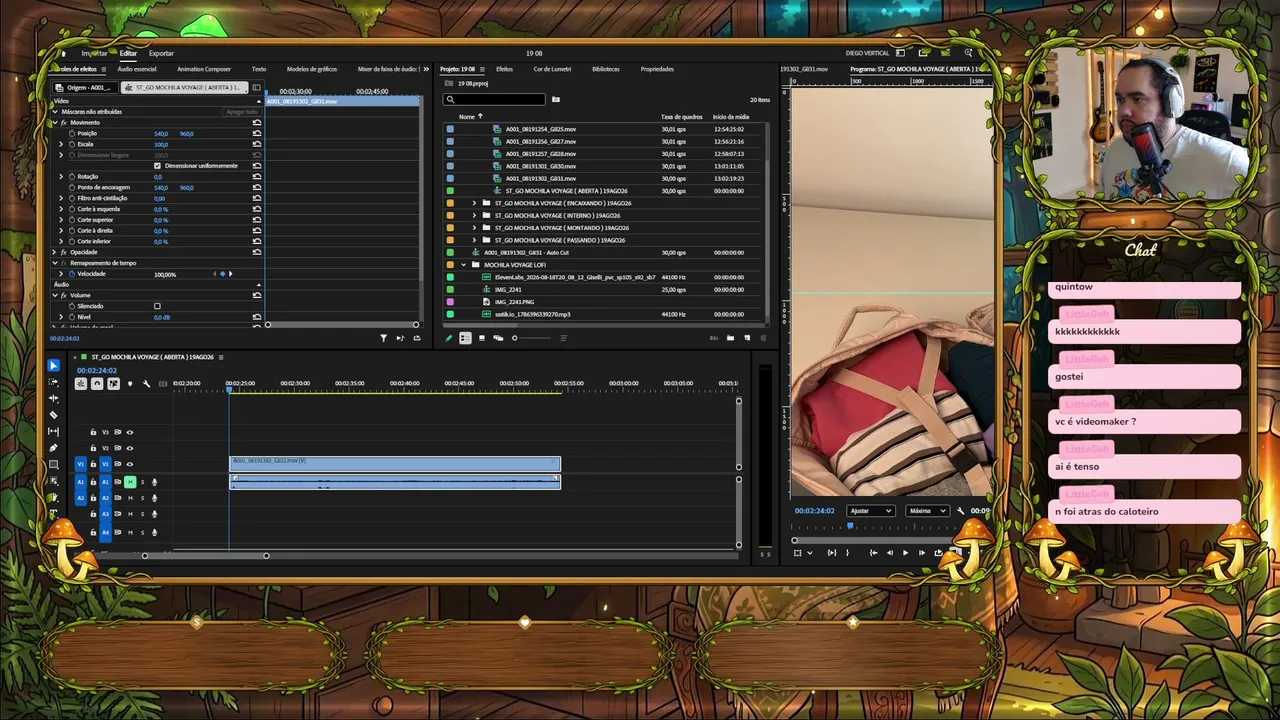This screenshot has width=1280, height=720.
Task: Select the A001_08191302_G831.mov clip in timeline
Action: click(395, 464)
